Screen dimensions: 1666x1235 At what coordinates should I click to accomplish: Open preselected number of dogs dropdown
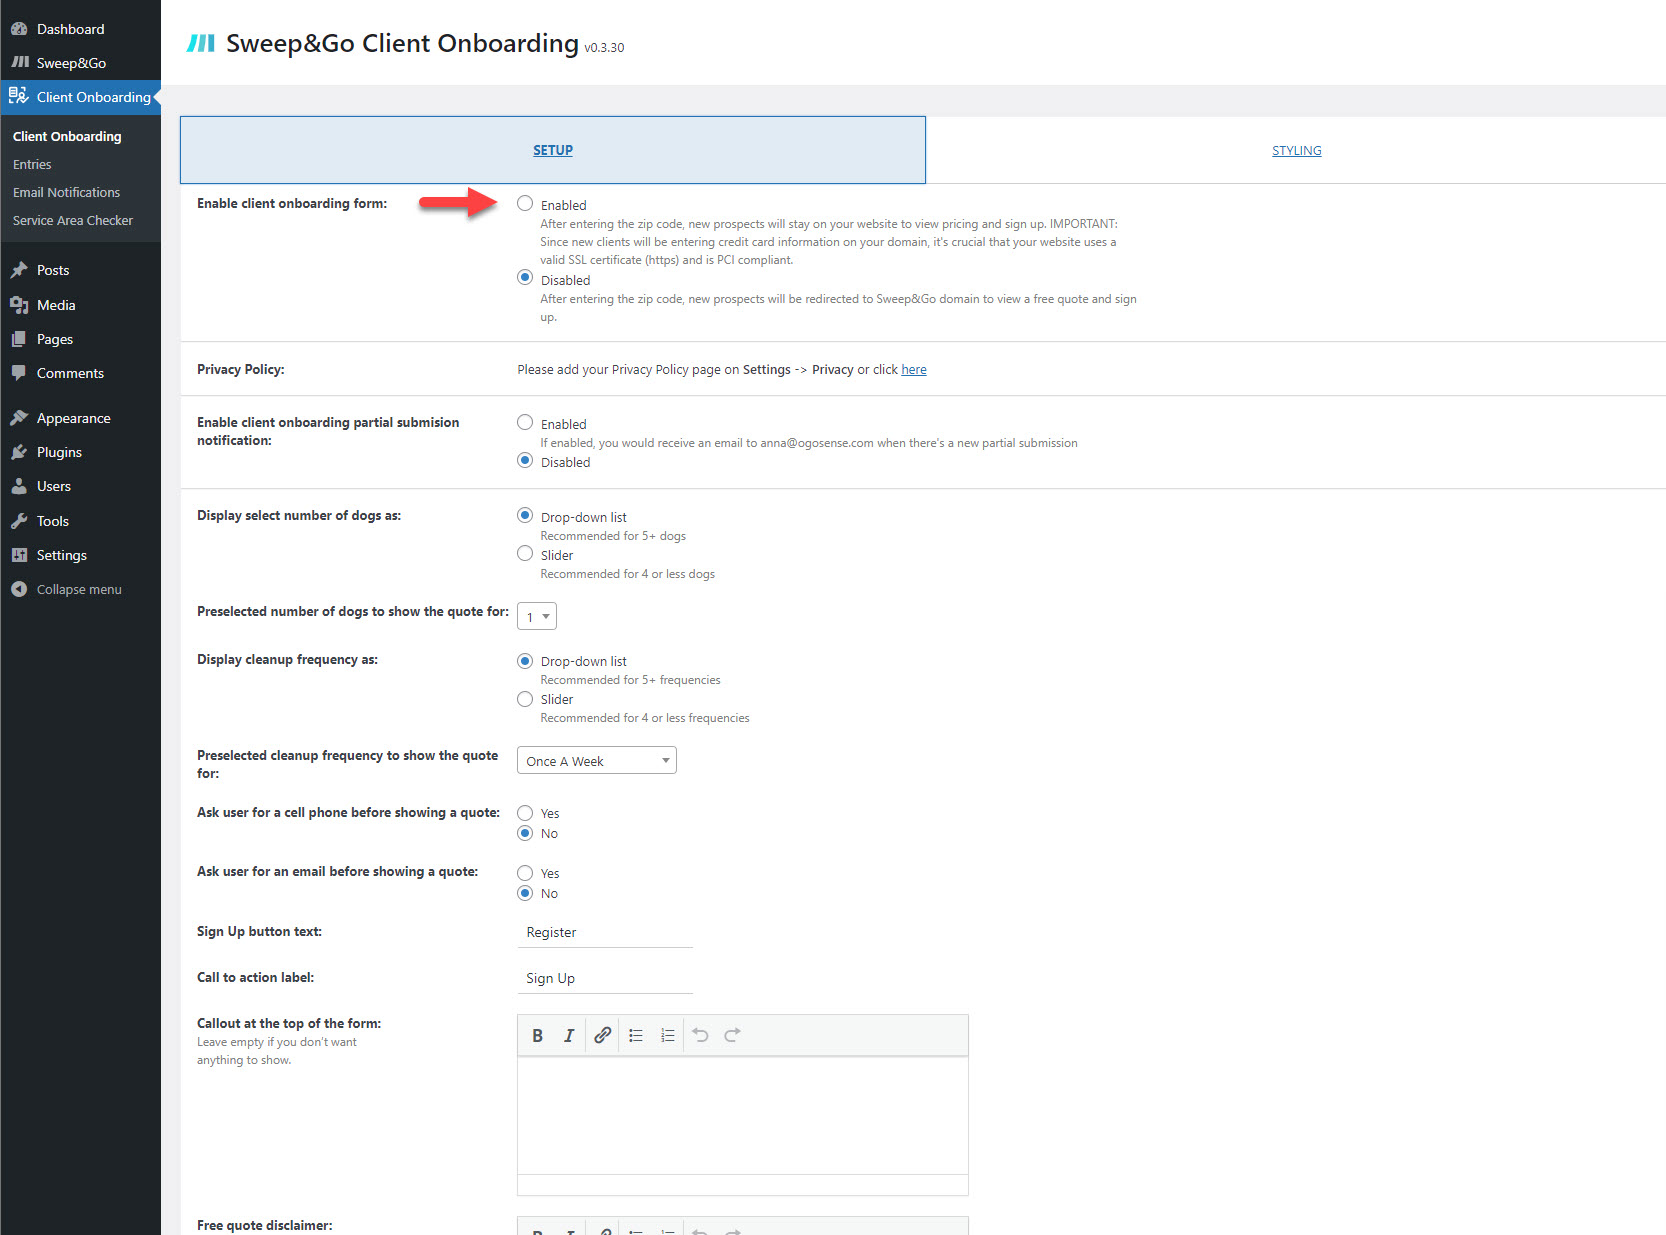[537, 617]
